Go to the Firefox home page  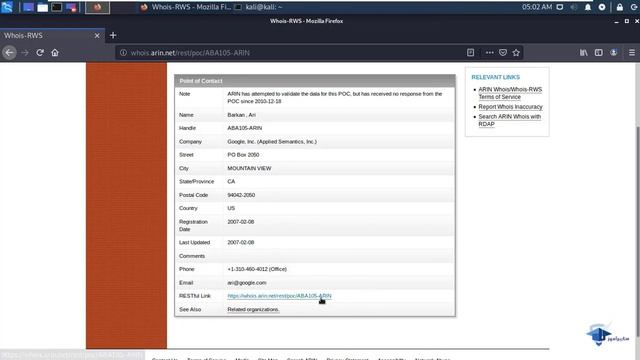pos(55,53)
